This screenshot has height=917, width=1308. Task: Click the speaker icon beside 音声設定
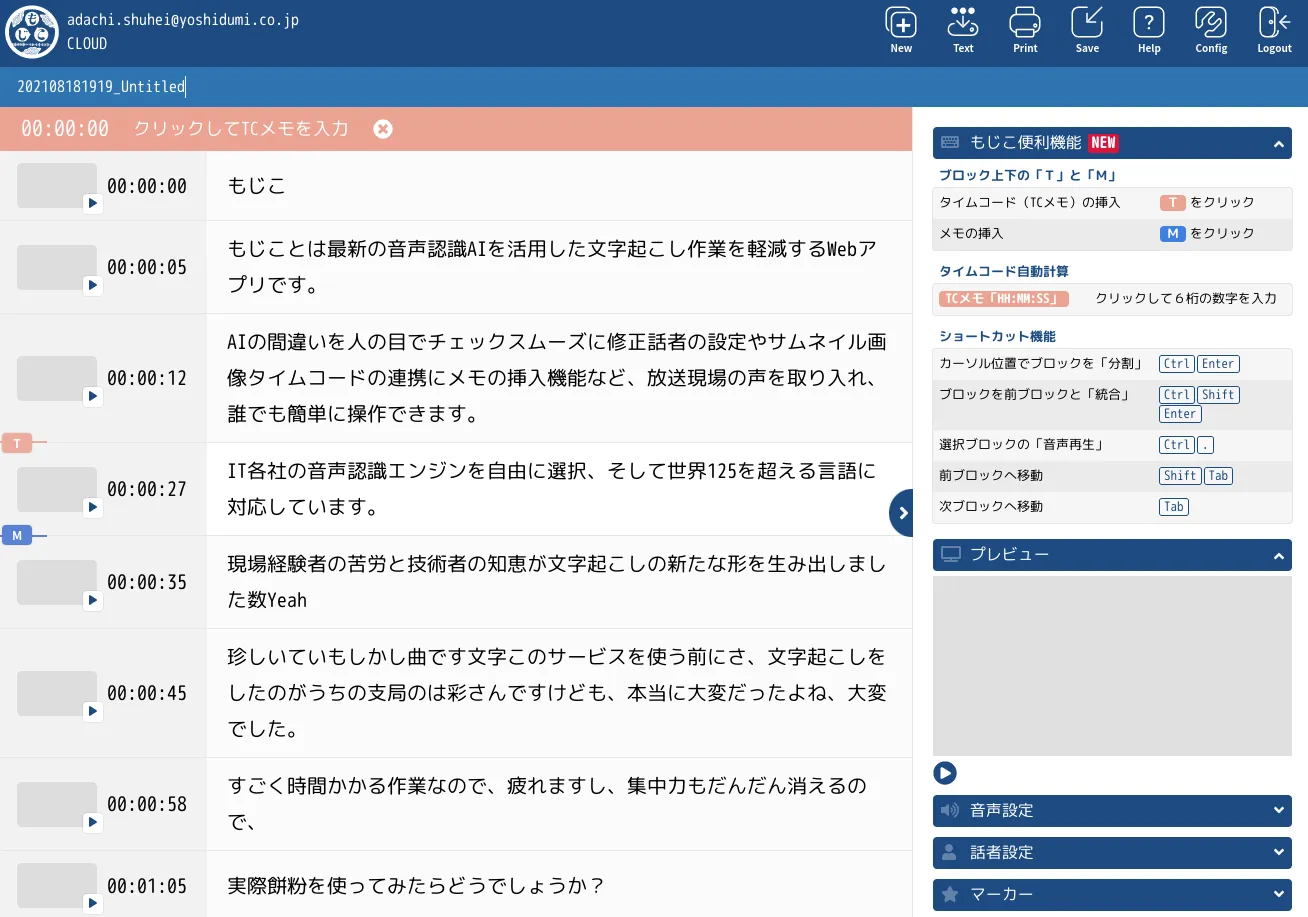tap(950, 810)
